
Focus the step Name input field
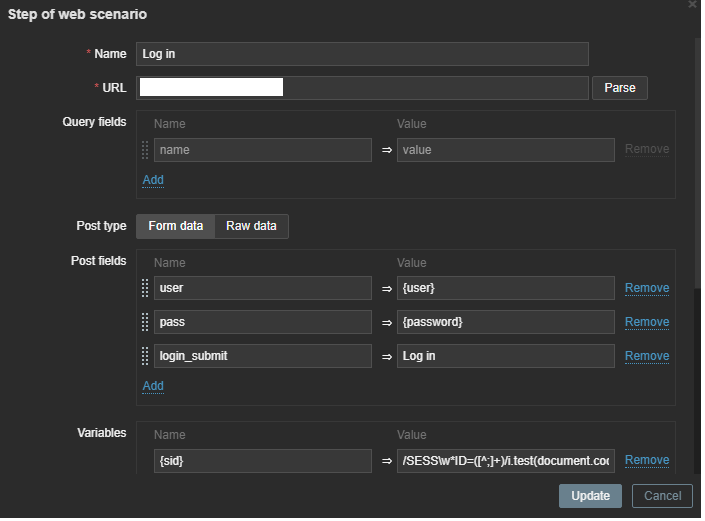(x=361, y=54)
